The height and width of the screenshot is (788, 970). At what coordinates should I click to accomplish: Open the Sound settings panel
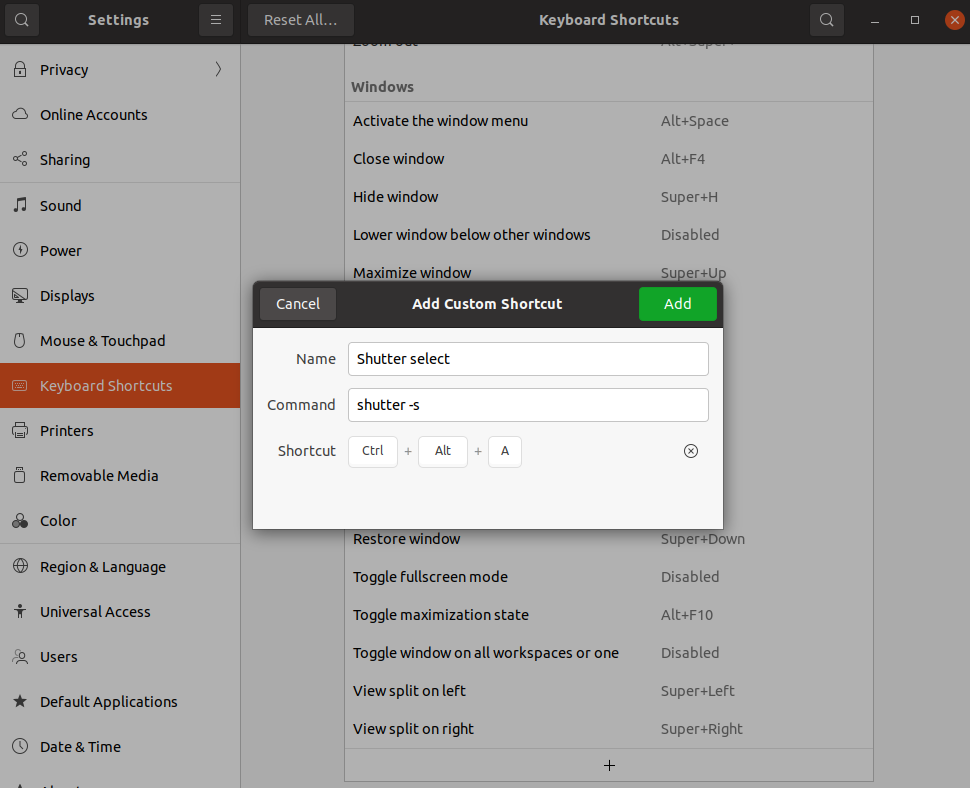pos(120,205)
